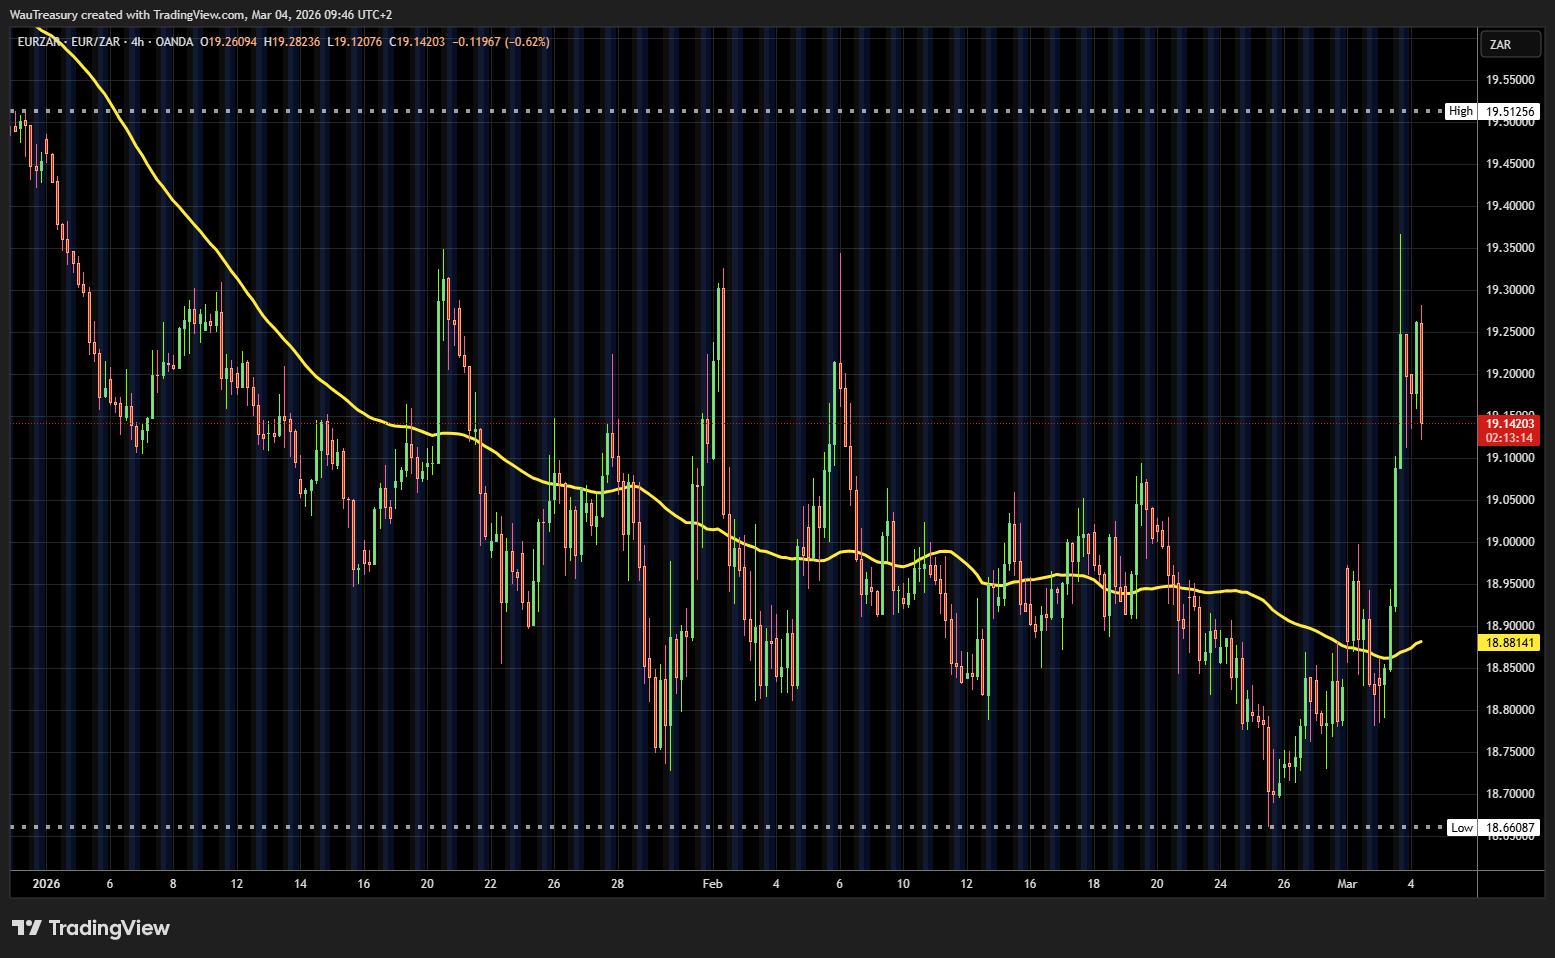The width and height of the screenshot is (1555, 958).
Task: Click the open value O19.26094
Action: click(x=228, y=42)
